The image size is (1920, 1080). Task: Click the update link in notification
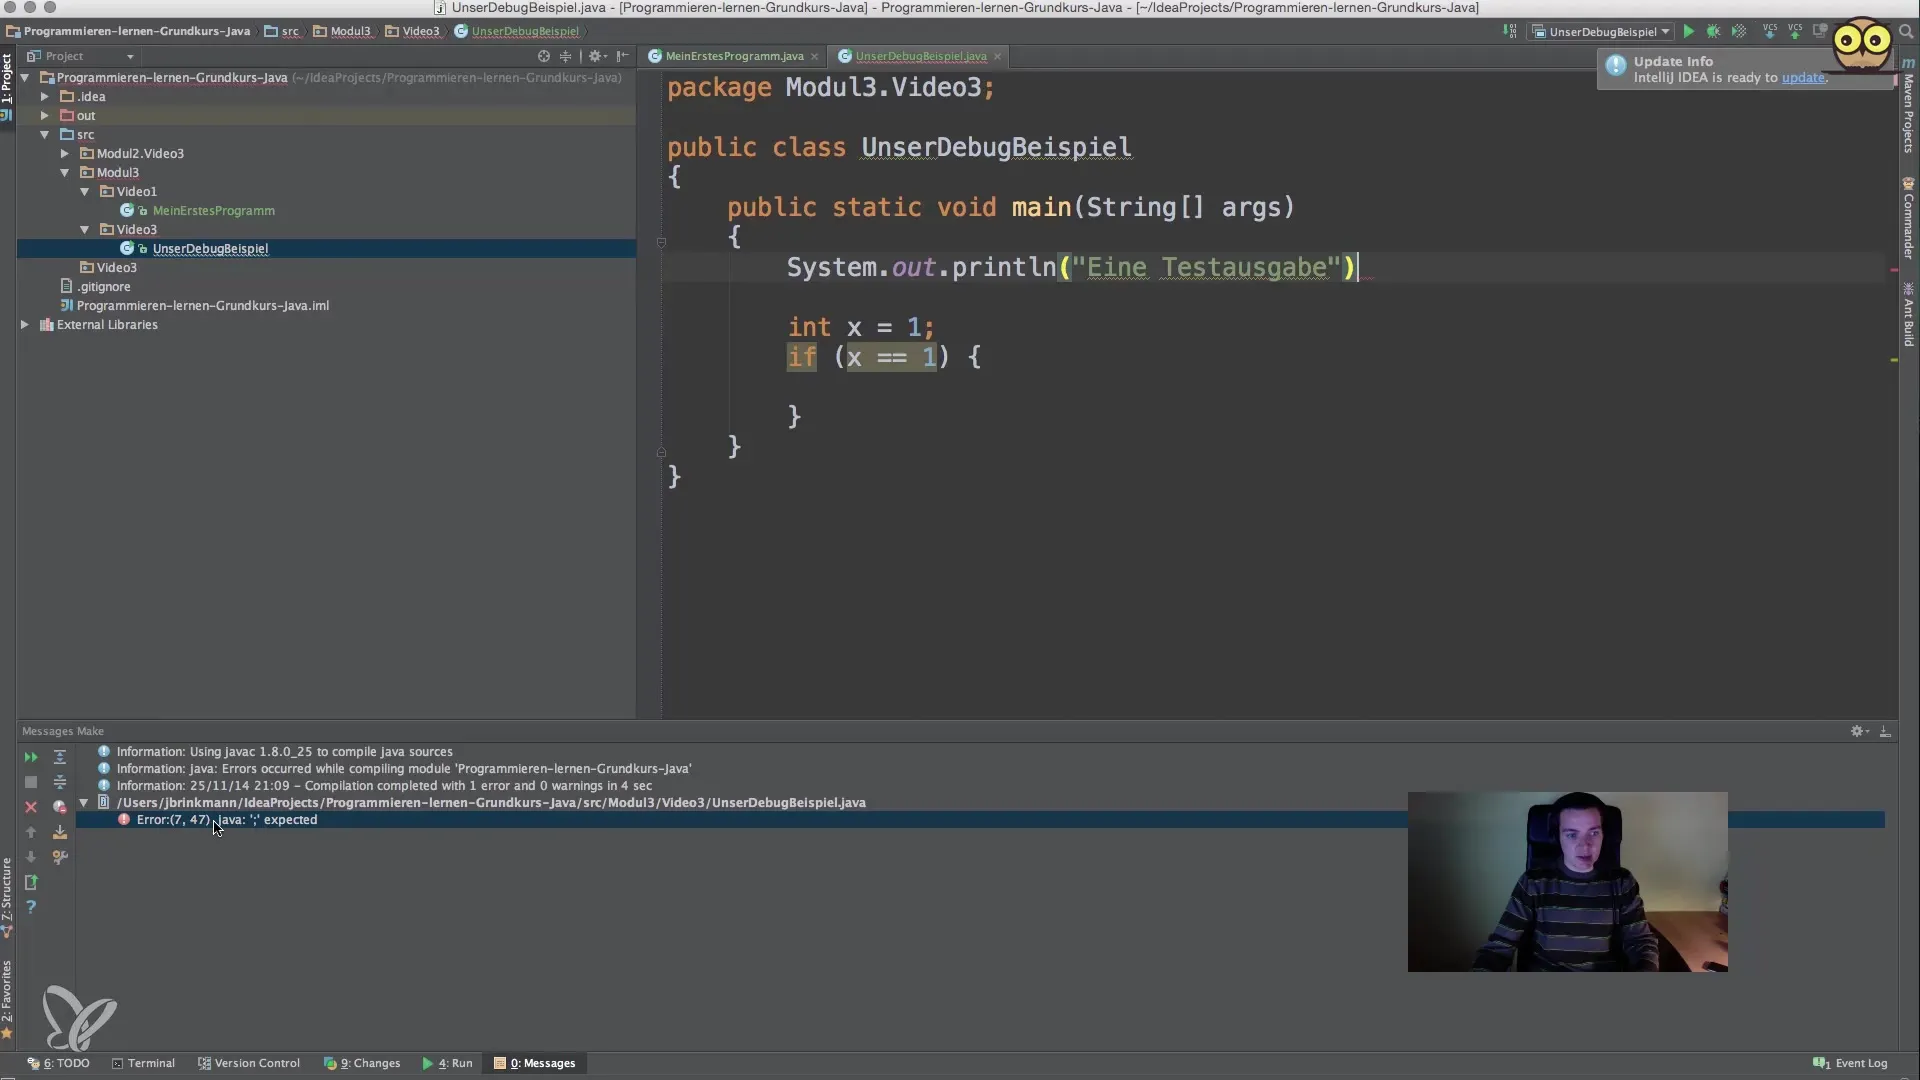coord(1803,77)
